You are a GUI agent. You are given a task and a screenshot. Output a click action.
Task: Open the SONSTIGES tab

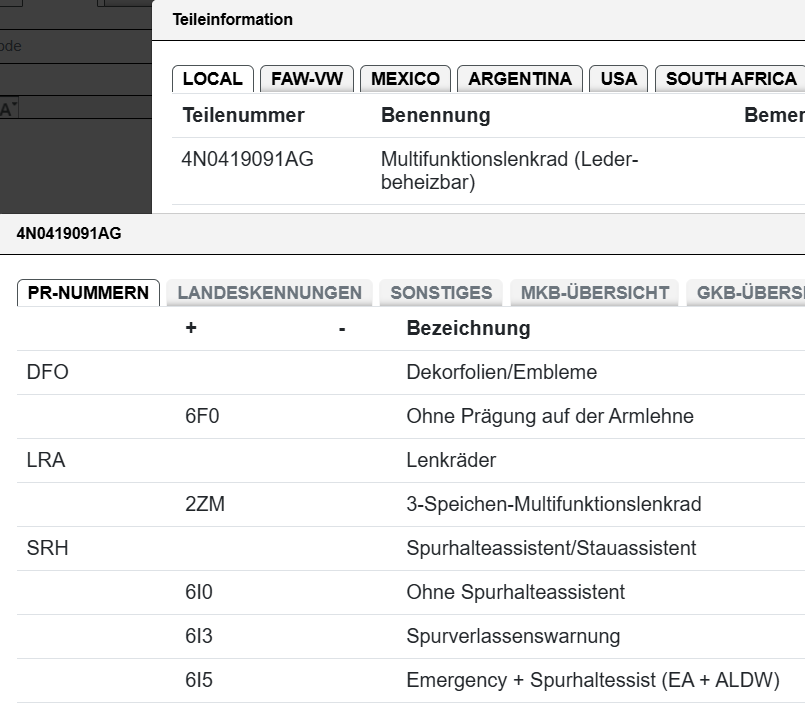(441, 293)
